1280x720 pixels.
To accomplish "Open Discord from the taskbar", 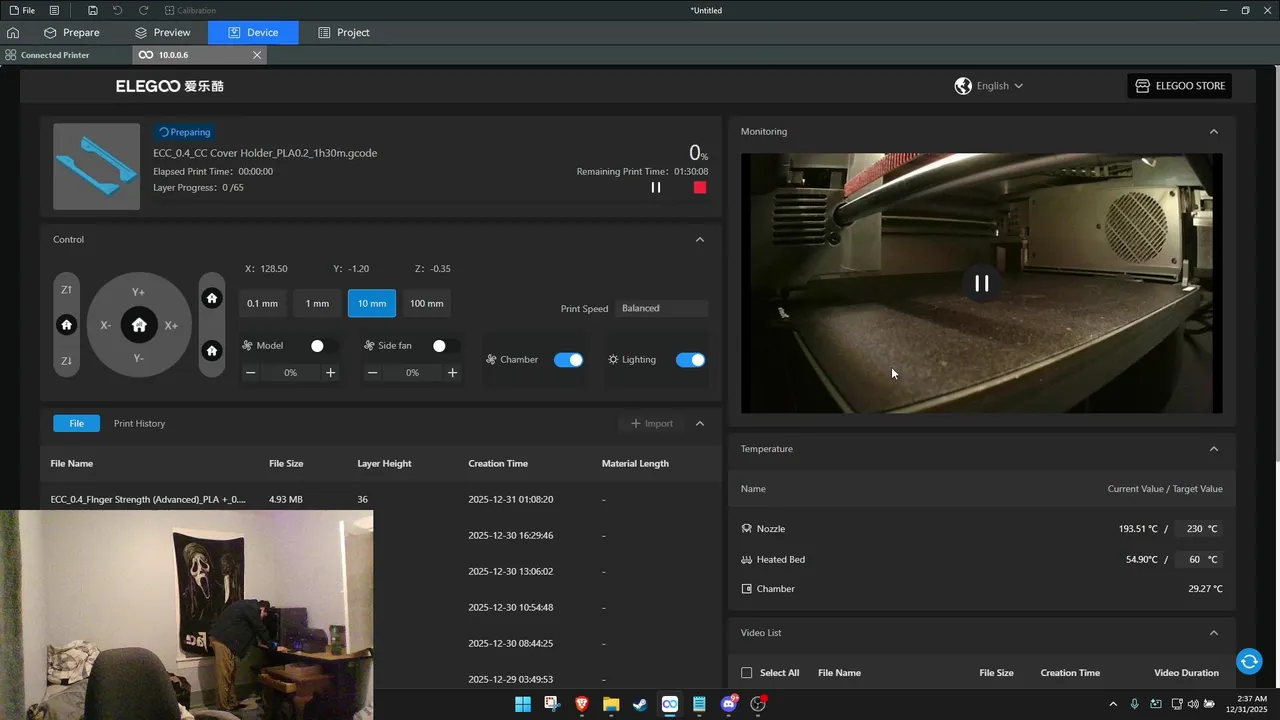I will (729, 704).
